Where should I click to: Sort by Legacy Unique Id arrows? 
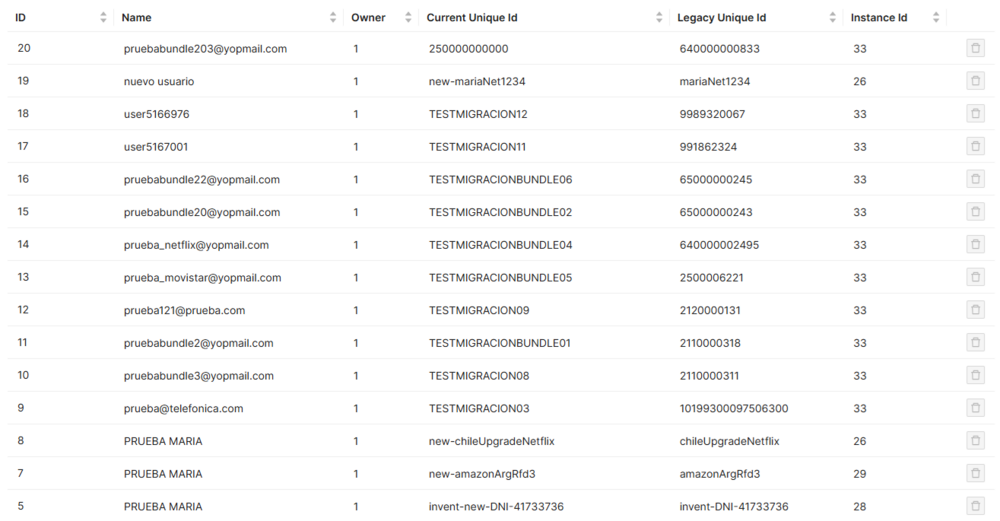pyautogui.click(x=833, y=18)
